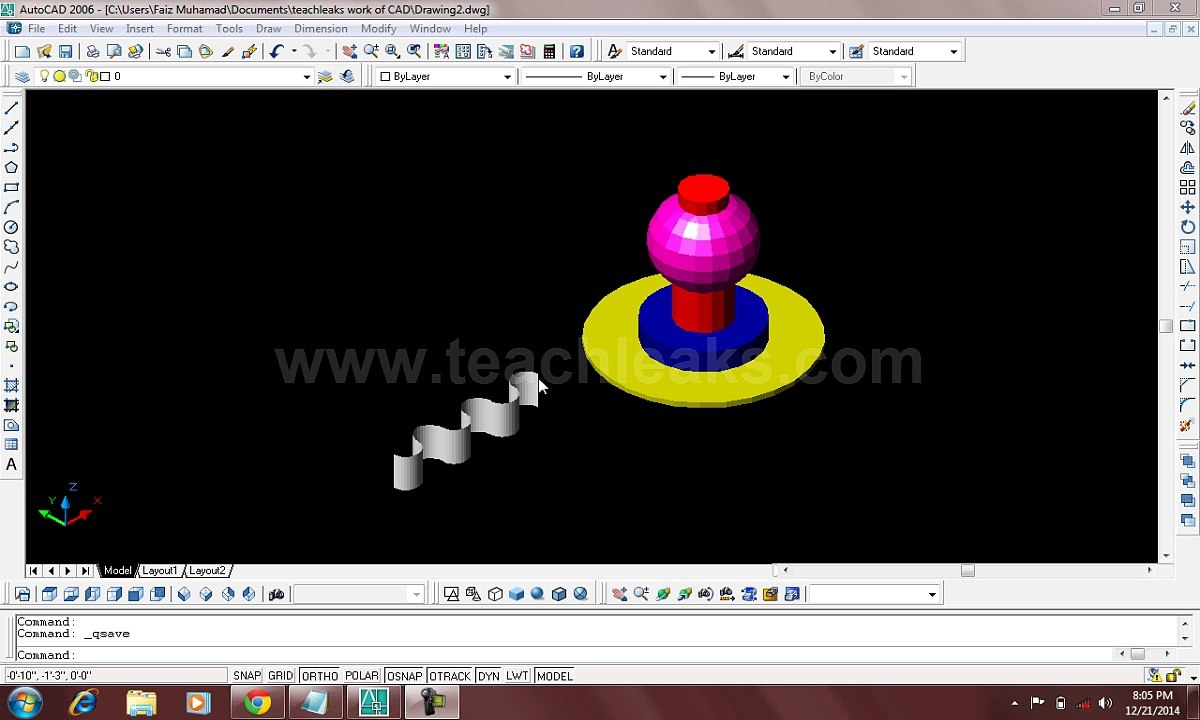The height and width of the screenshot is (720, 1200).
Task: Expand the undo history dropdown arrow
Action: click(x=294, y=51)
